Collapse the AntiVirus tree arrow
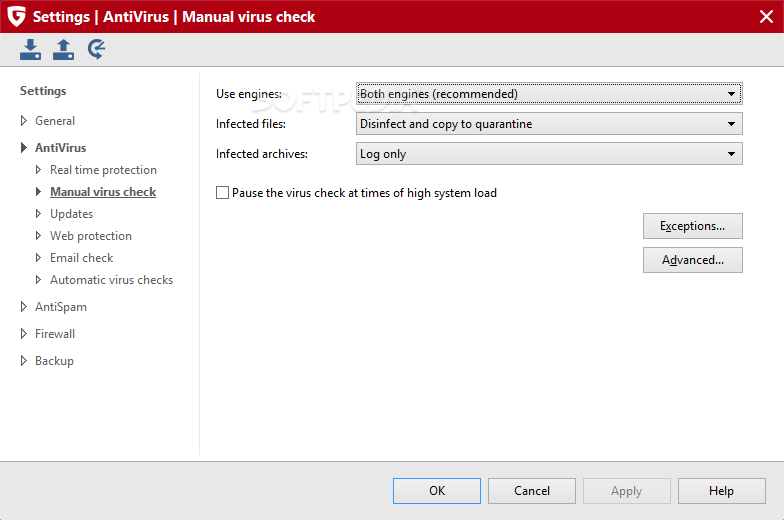This screenshot has height=520, width=784. click(x=24, y=148)
